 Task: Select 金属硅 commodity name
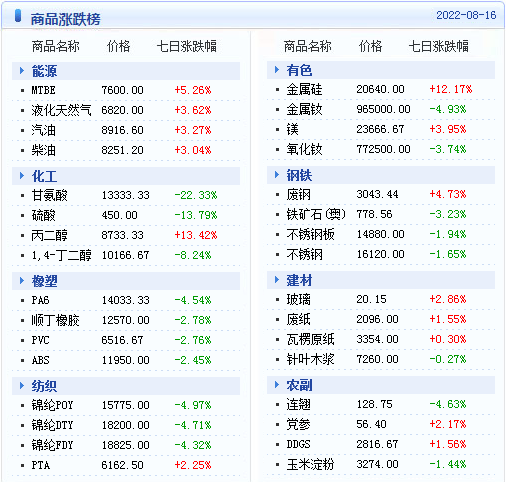tap(304, 89)
